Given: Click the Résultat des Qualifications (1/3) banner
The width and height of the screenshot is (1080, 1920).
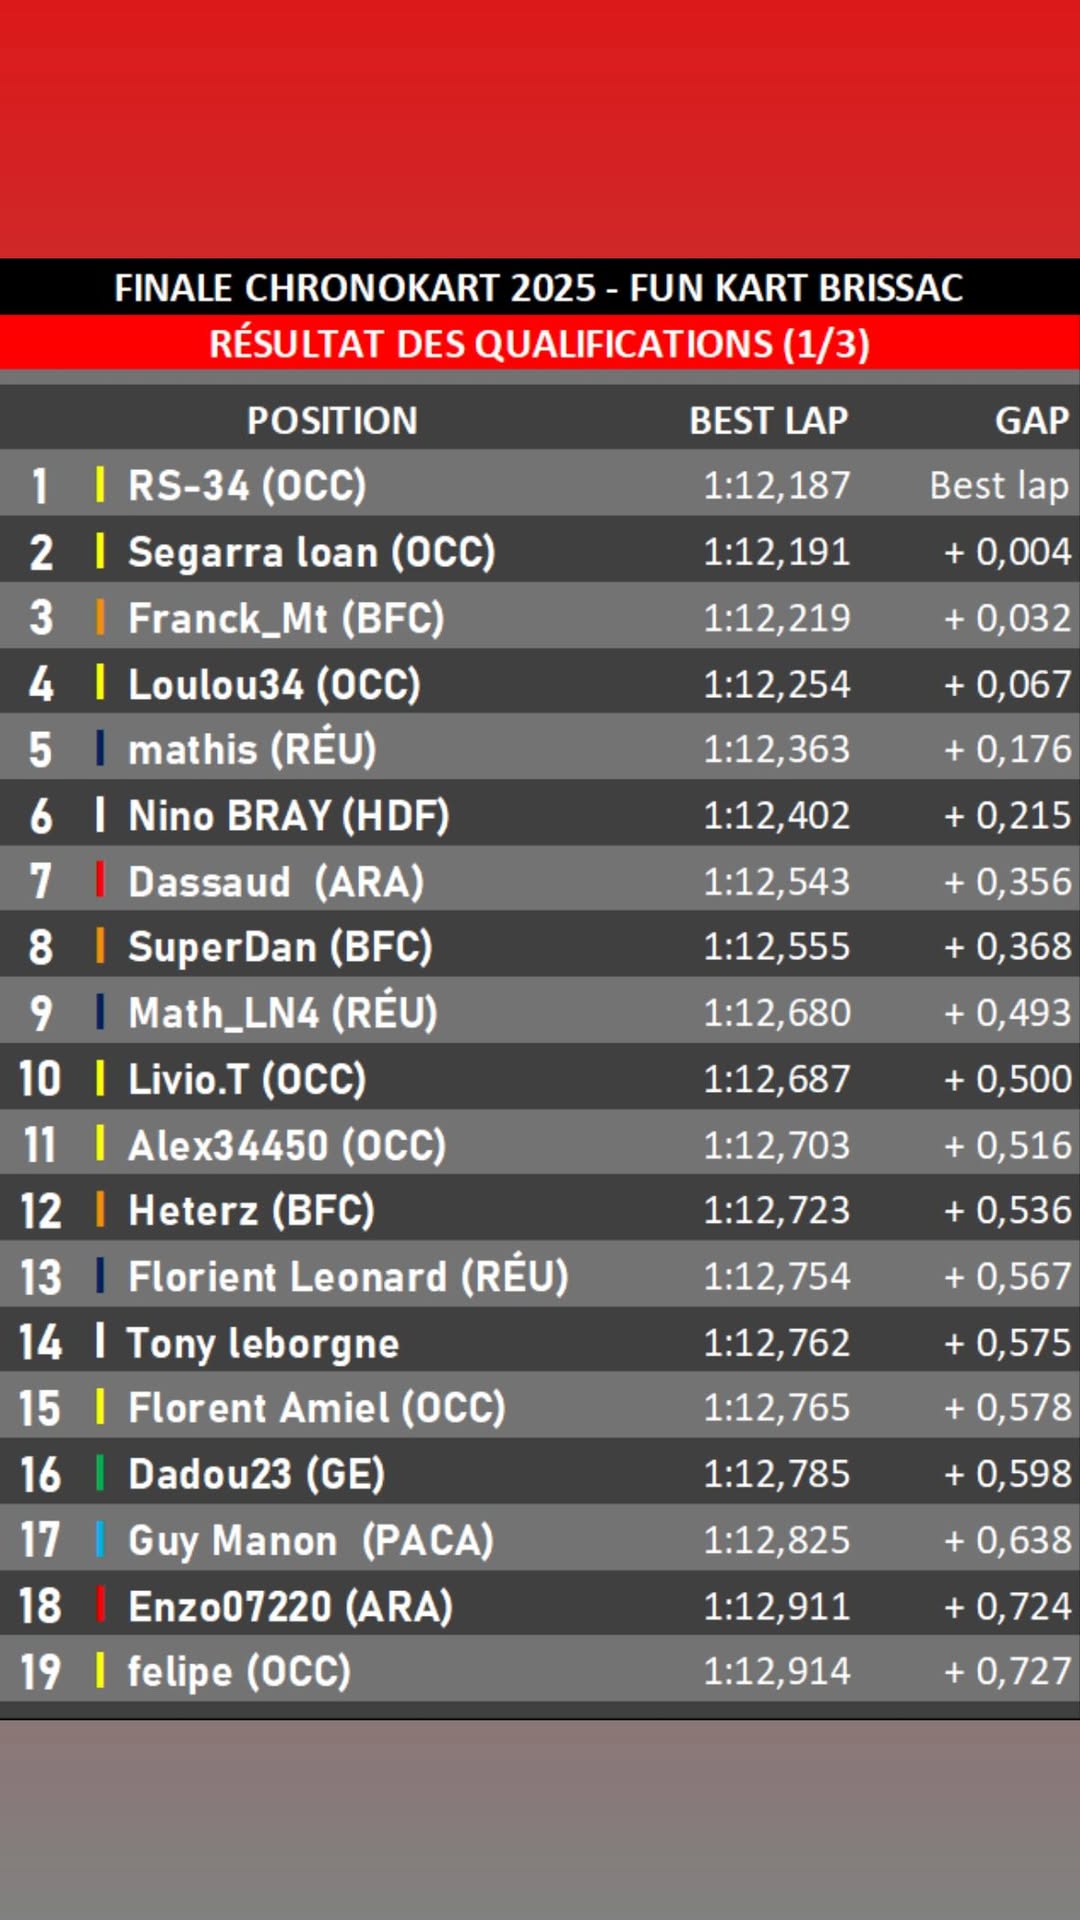Looking at the screenshot, I should [539, 344].
